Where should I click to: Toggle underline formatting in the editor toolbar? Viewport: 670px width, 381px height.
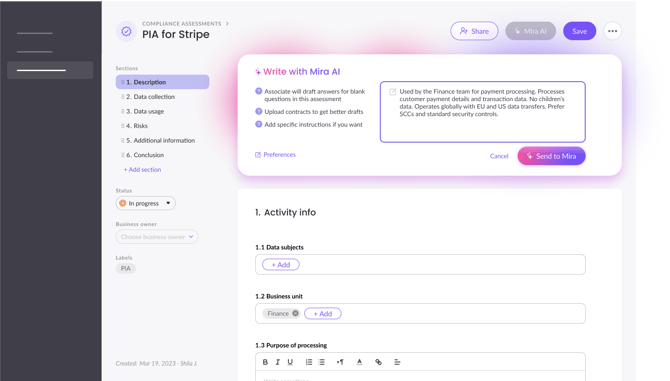pos(290,362)
